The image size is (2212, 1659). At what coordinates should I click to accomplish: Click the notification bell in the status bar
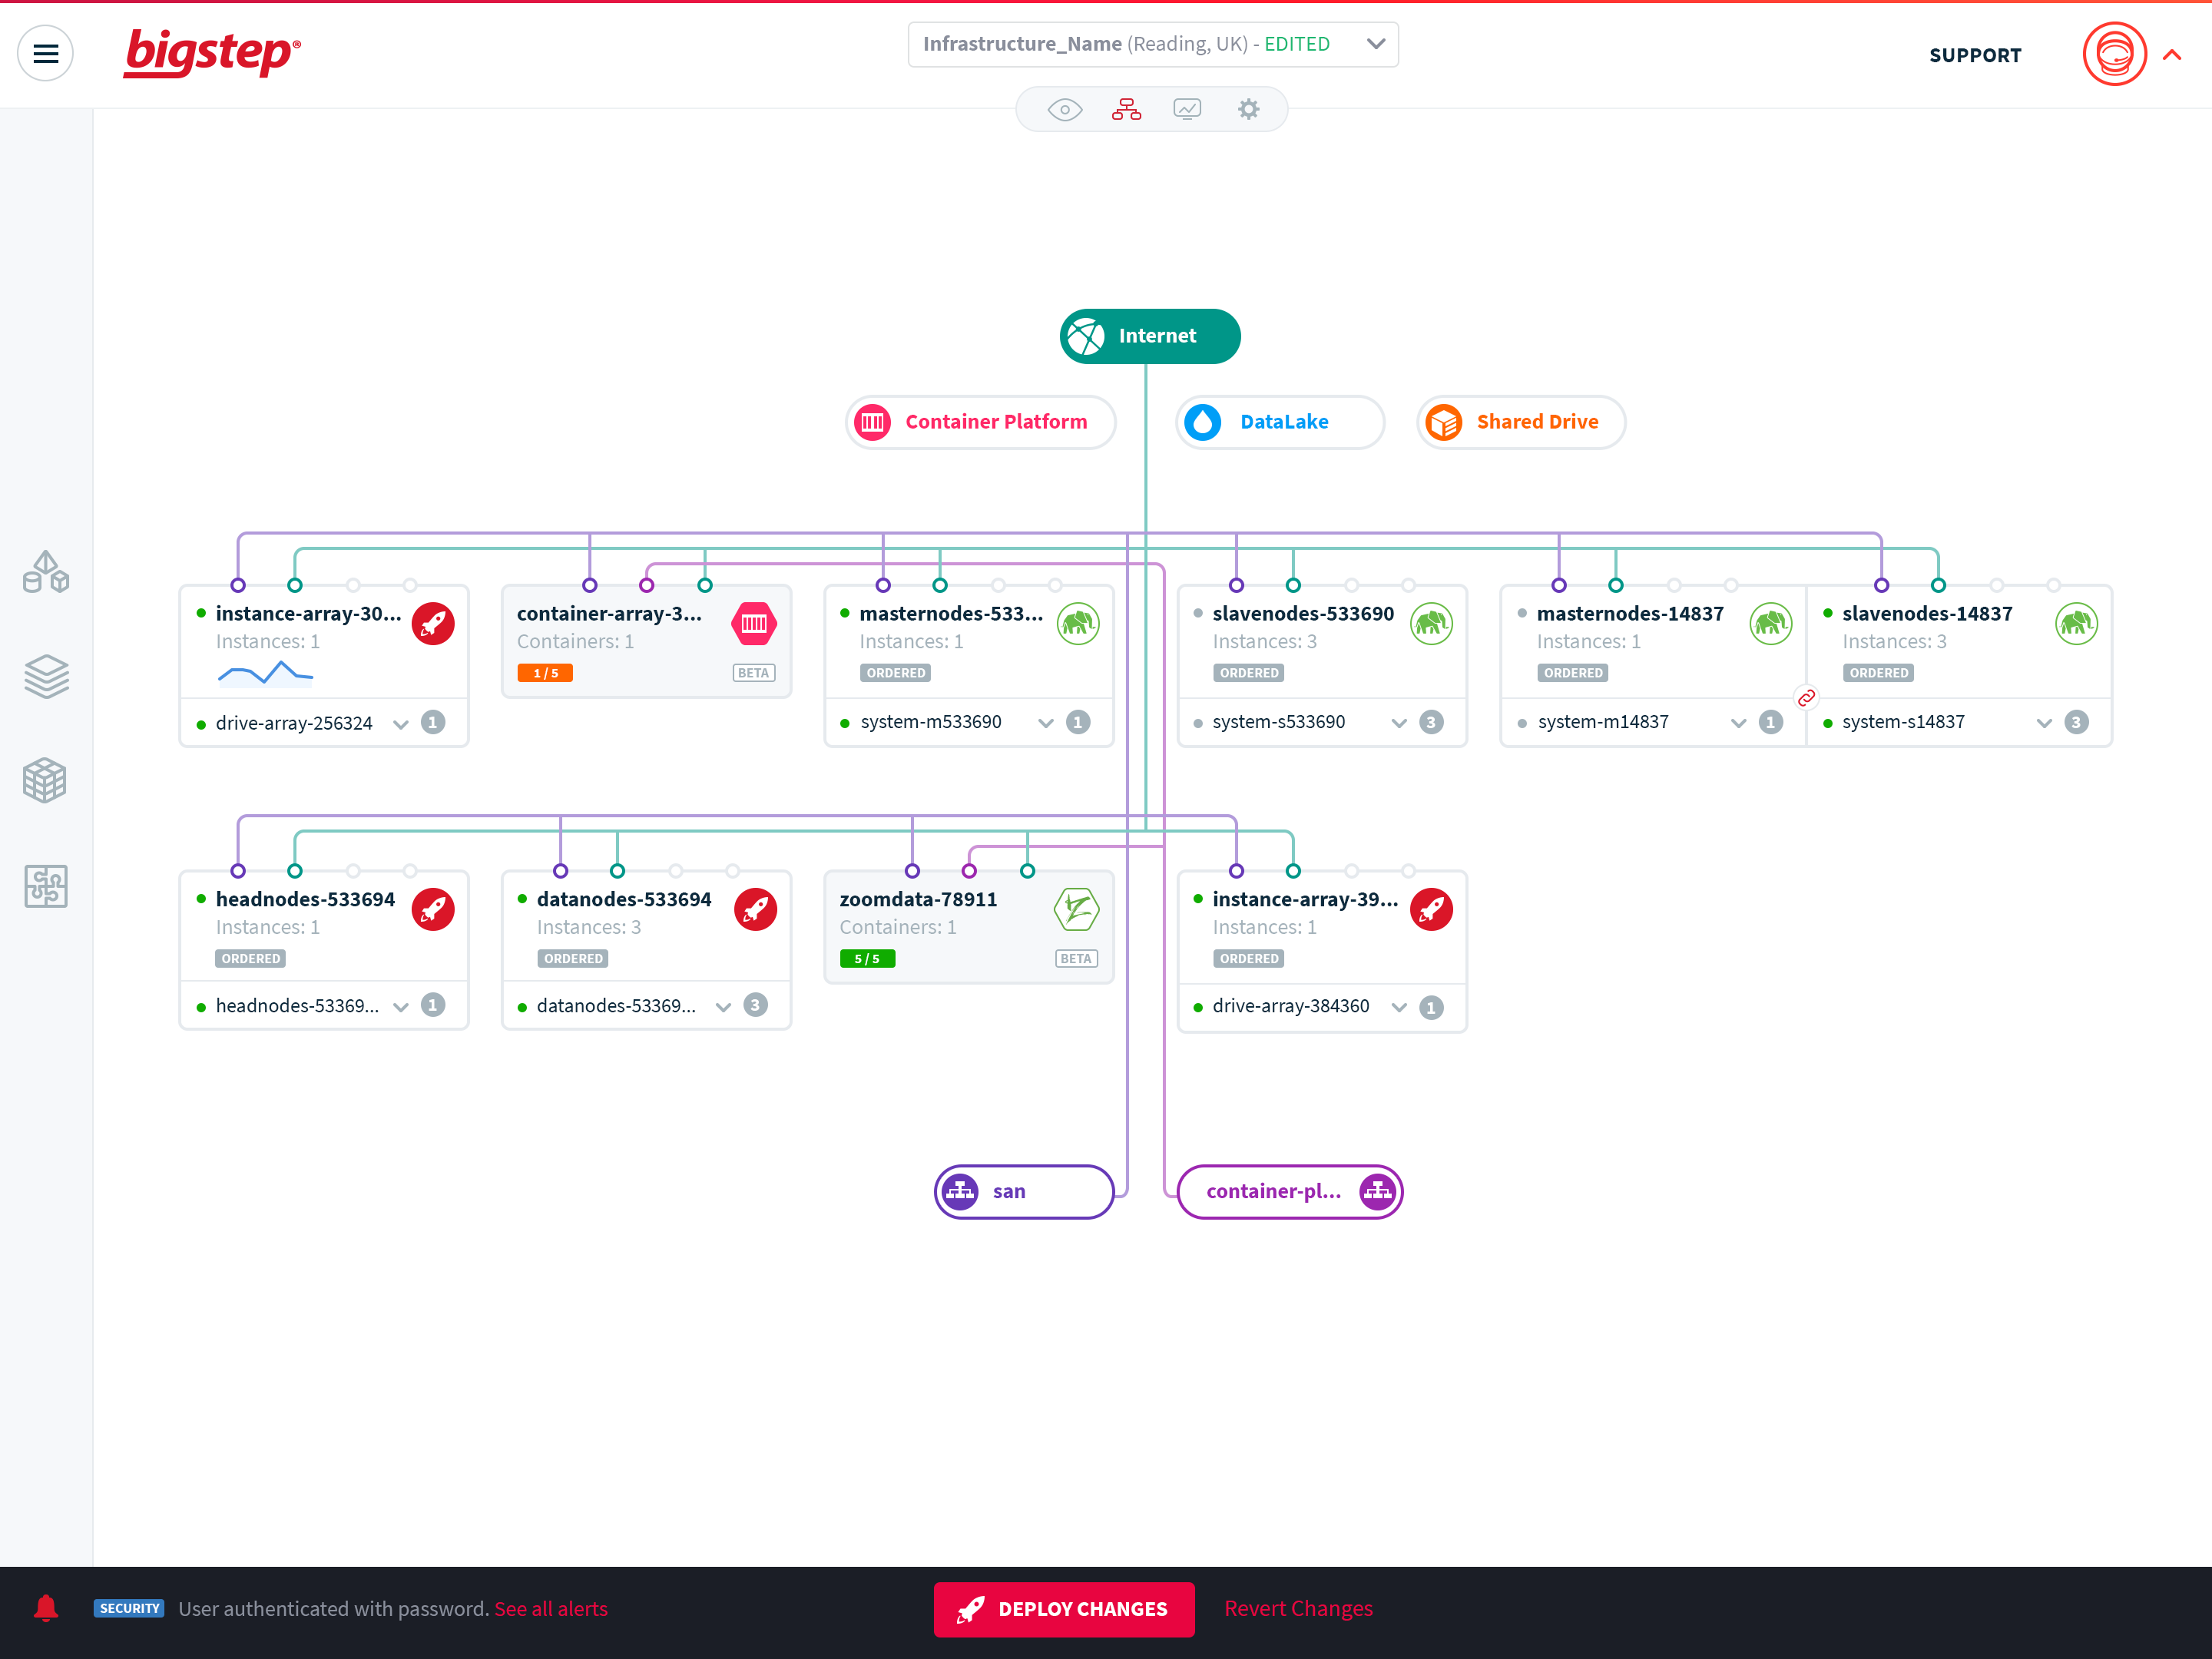45,1609
